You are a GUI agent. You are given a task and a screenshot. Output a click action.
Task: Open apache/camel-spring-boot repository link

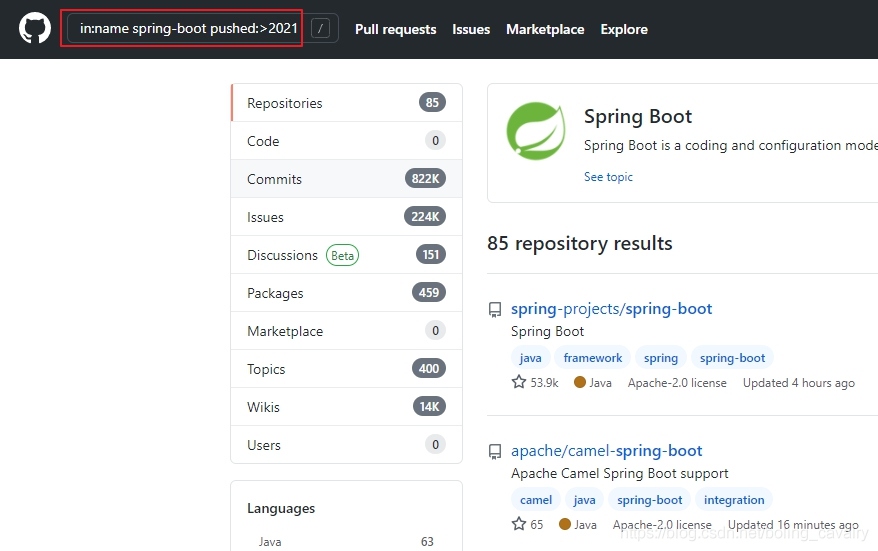[x=606, y=451]
